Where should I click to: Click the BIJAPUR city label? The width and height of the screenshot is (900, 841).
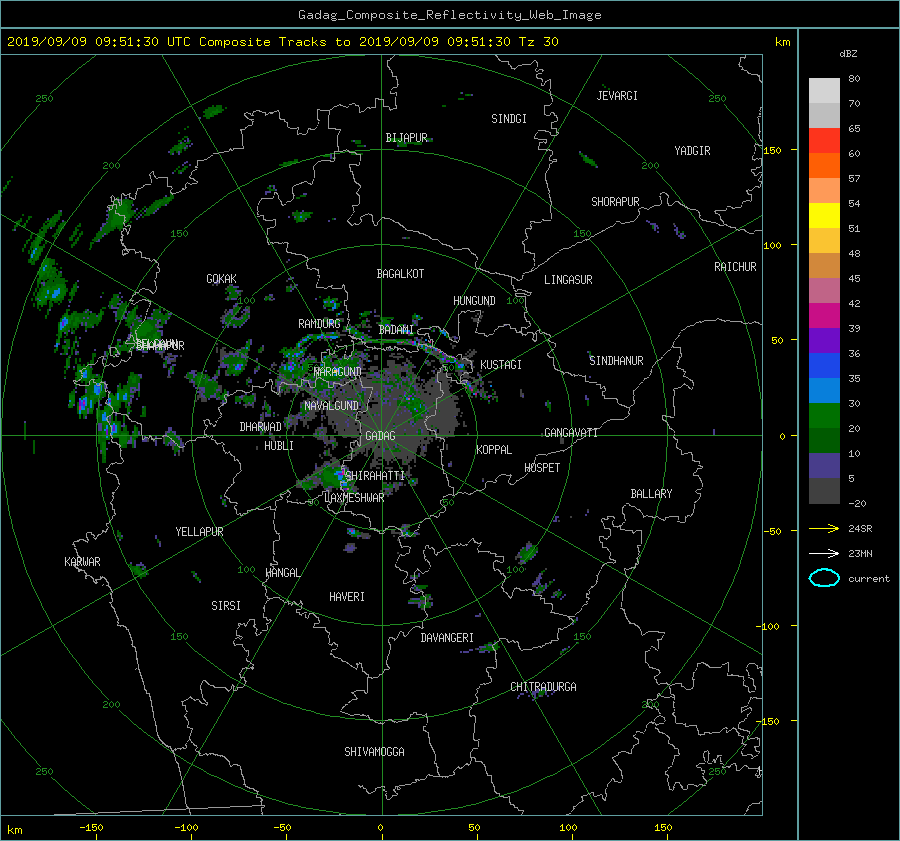406,138
